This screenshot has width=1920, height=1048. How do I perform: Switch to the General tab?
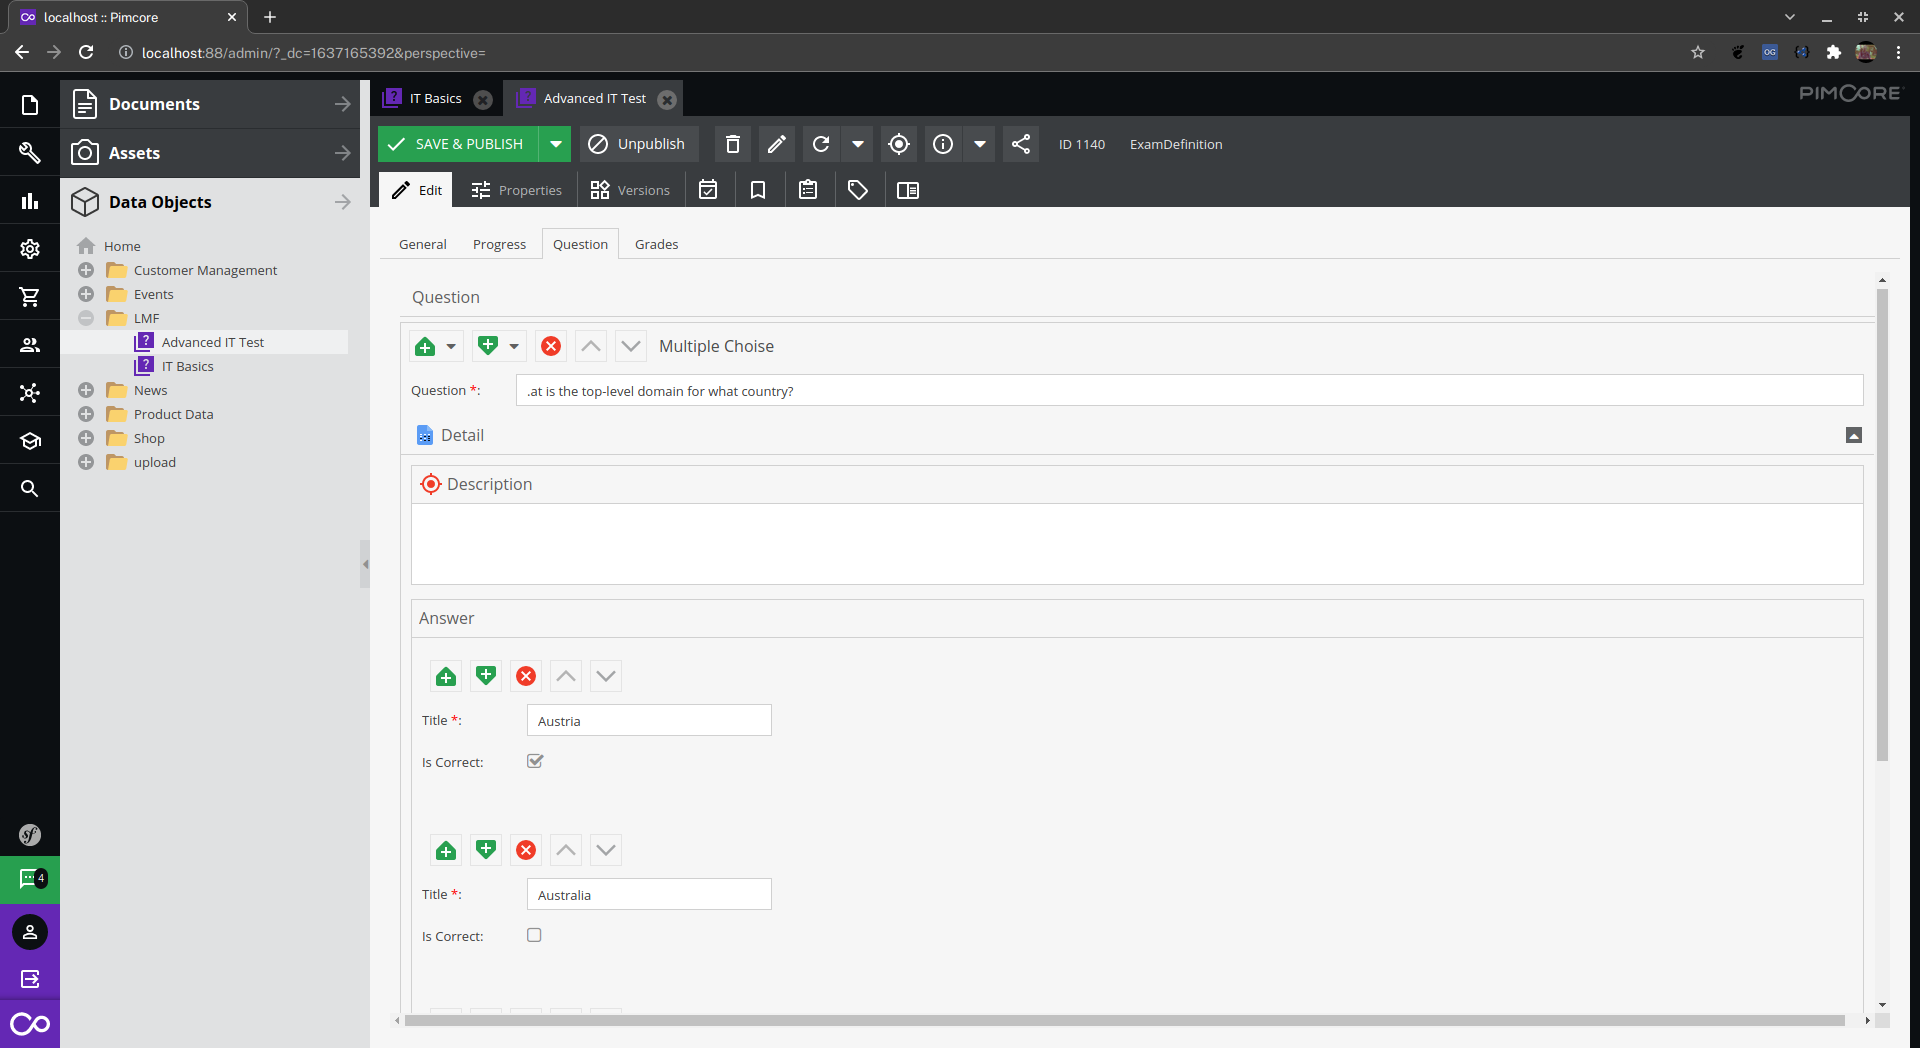[423, 244]
